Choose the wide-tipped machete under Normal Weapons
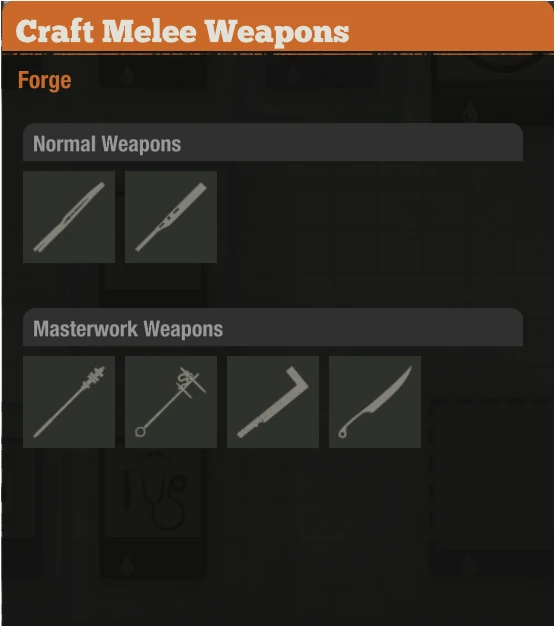Image resolution: width=555 pixels, height=627 pixels. pyautogui.click(x=171, y=217)
